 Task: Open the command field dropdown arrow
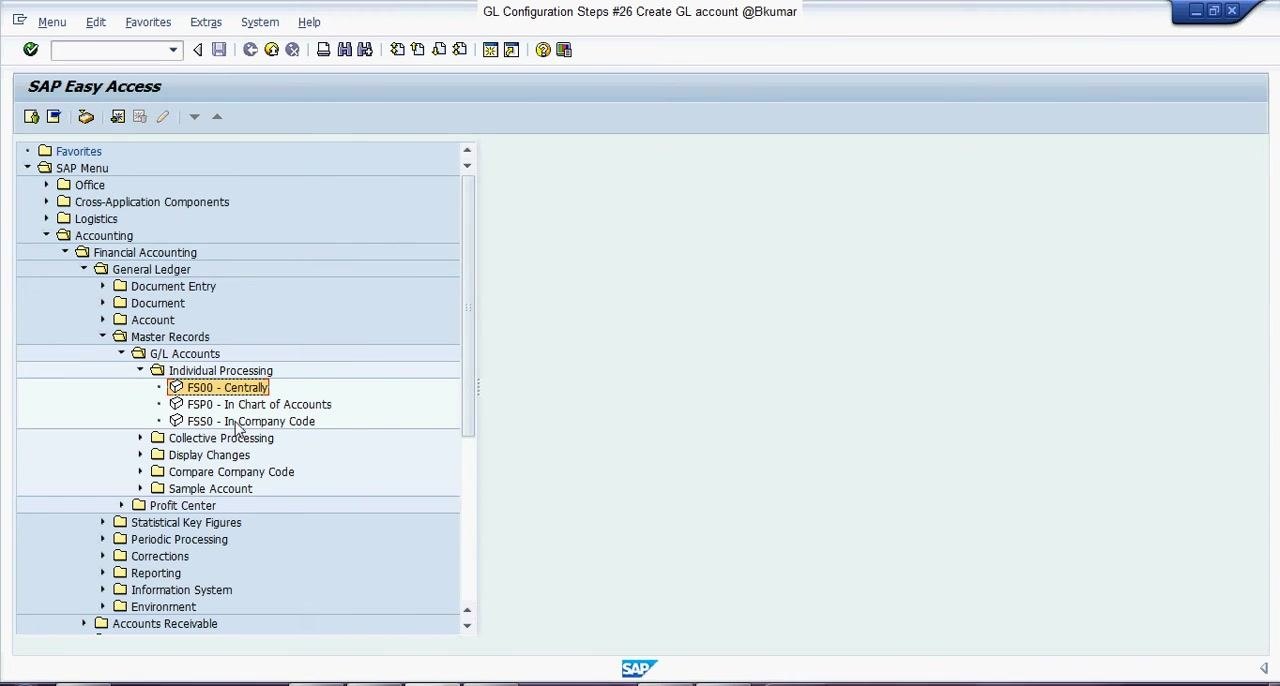(x=173, y=50)
